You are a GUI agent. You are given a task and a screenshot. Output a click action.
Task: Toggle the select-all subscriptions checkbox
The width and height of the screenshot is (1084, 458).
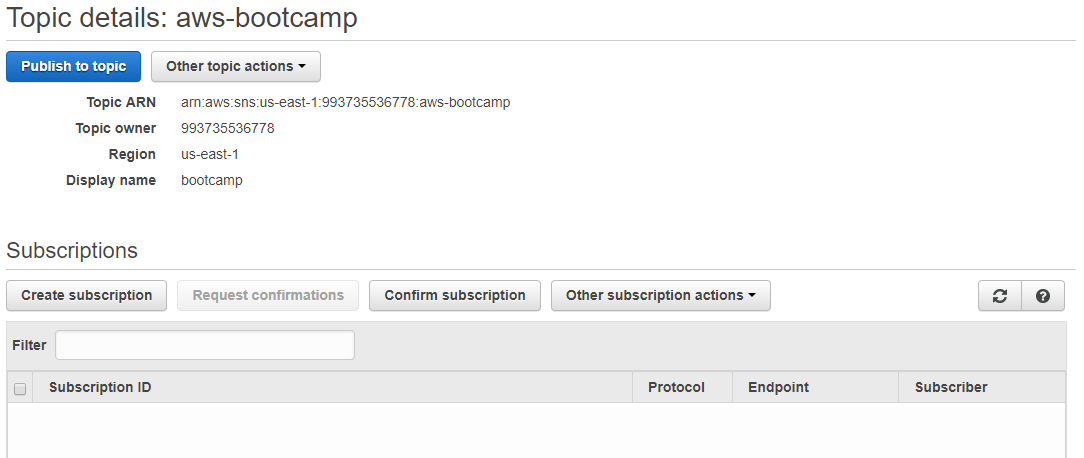pyautogui.click(x=20, y=388)
